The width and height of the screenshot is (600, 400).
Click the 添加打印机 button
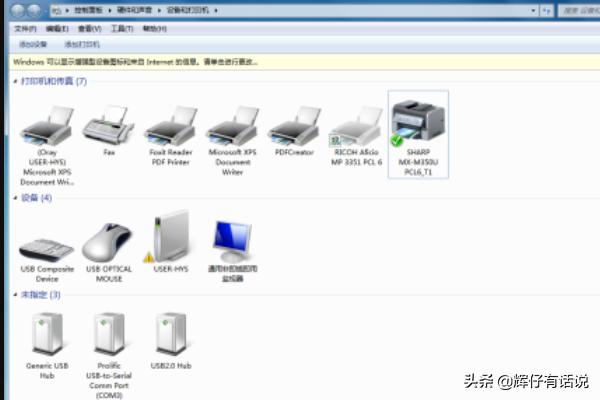pyautogui.click(x=82, y=45)
